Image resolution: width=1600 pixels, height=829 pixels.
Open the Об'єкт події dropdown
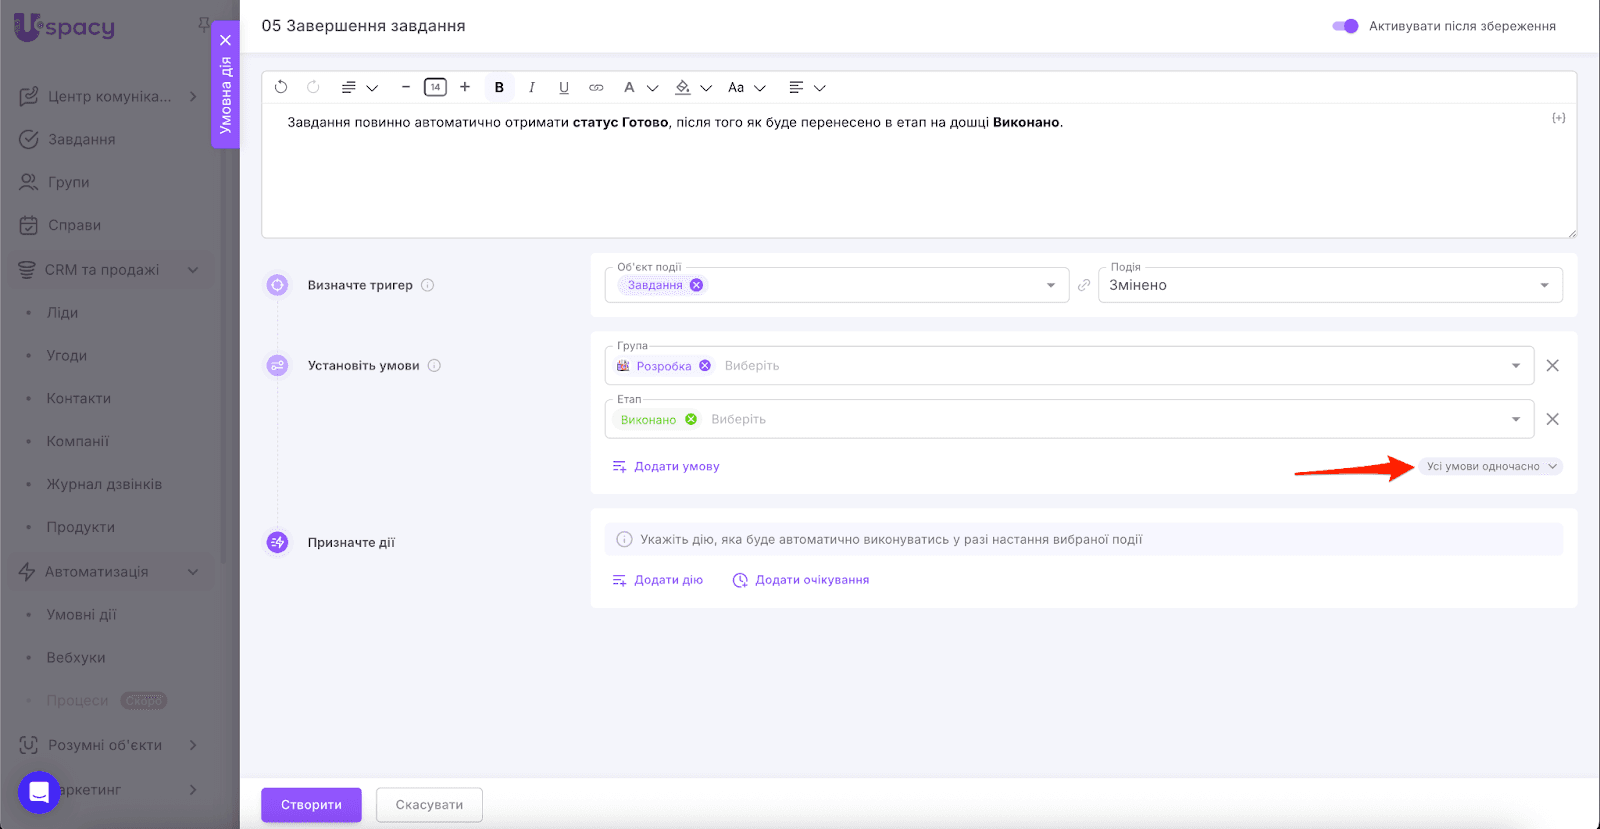pos(1050,285)
